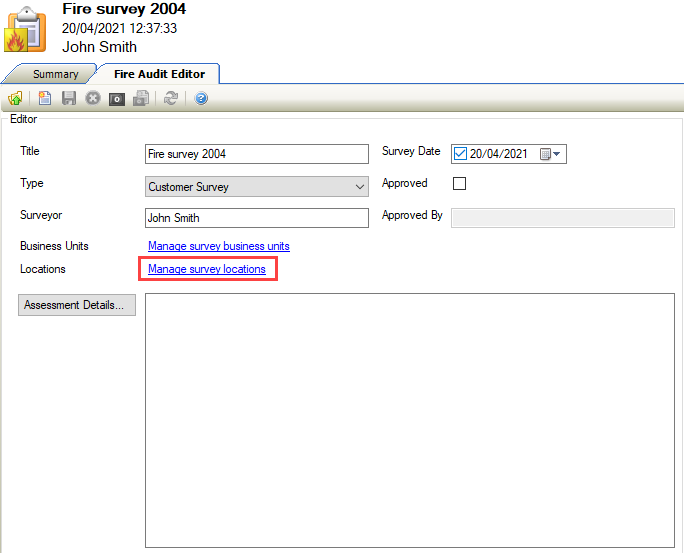Open help via blue question icon
Screen dimensions: 684x553
coord(201,98)
